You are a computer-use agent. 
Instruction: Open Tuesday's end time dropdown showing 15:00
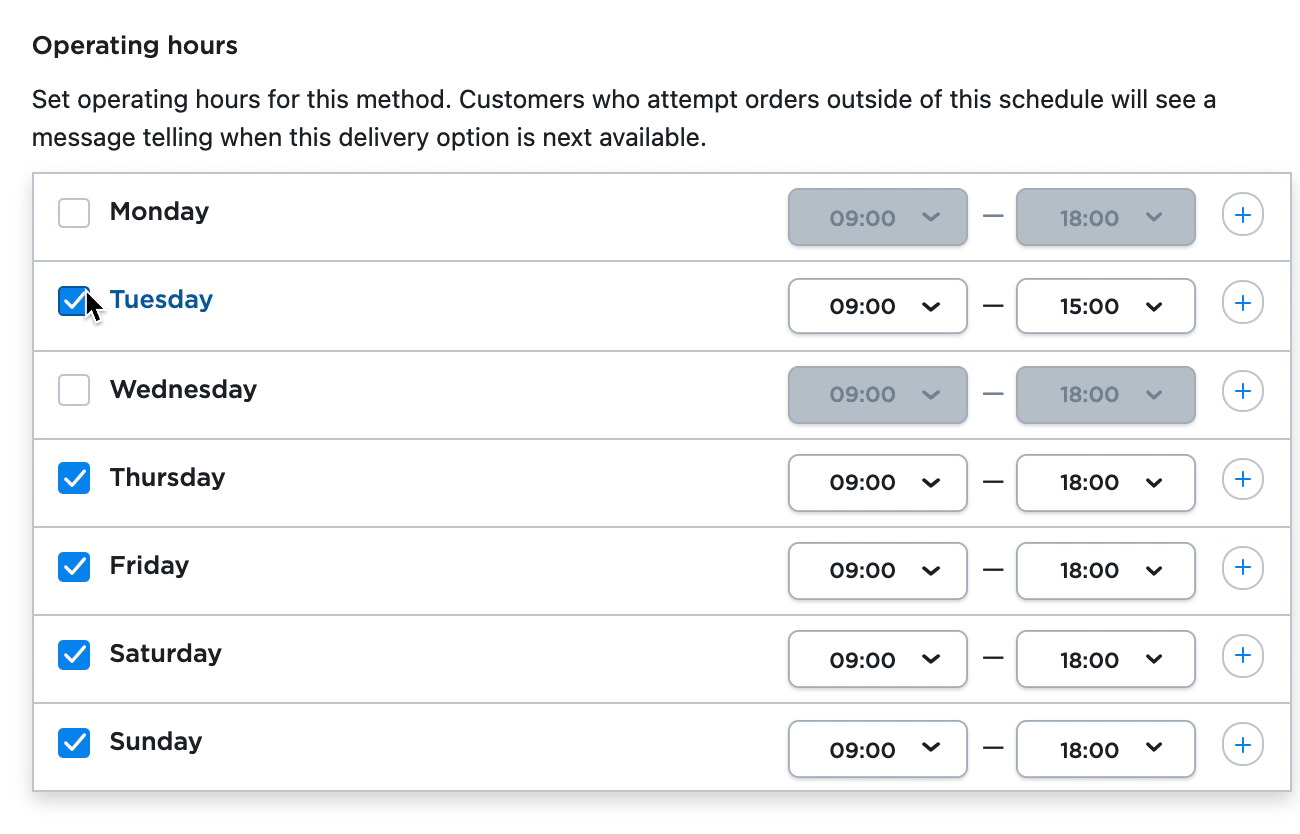pos(1105,306)
